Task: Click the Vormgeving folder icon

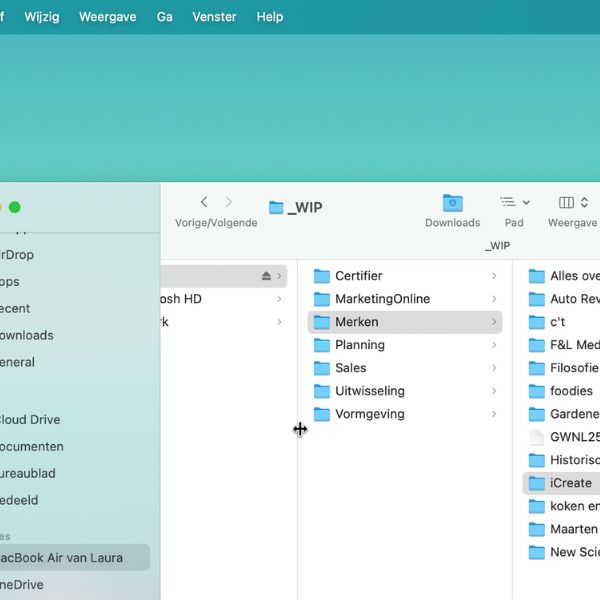Action: pos(322,414)
